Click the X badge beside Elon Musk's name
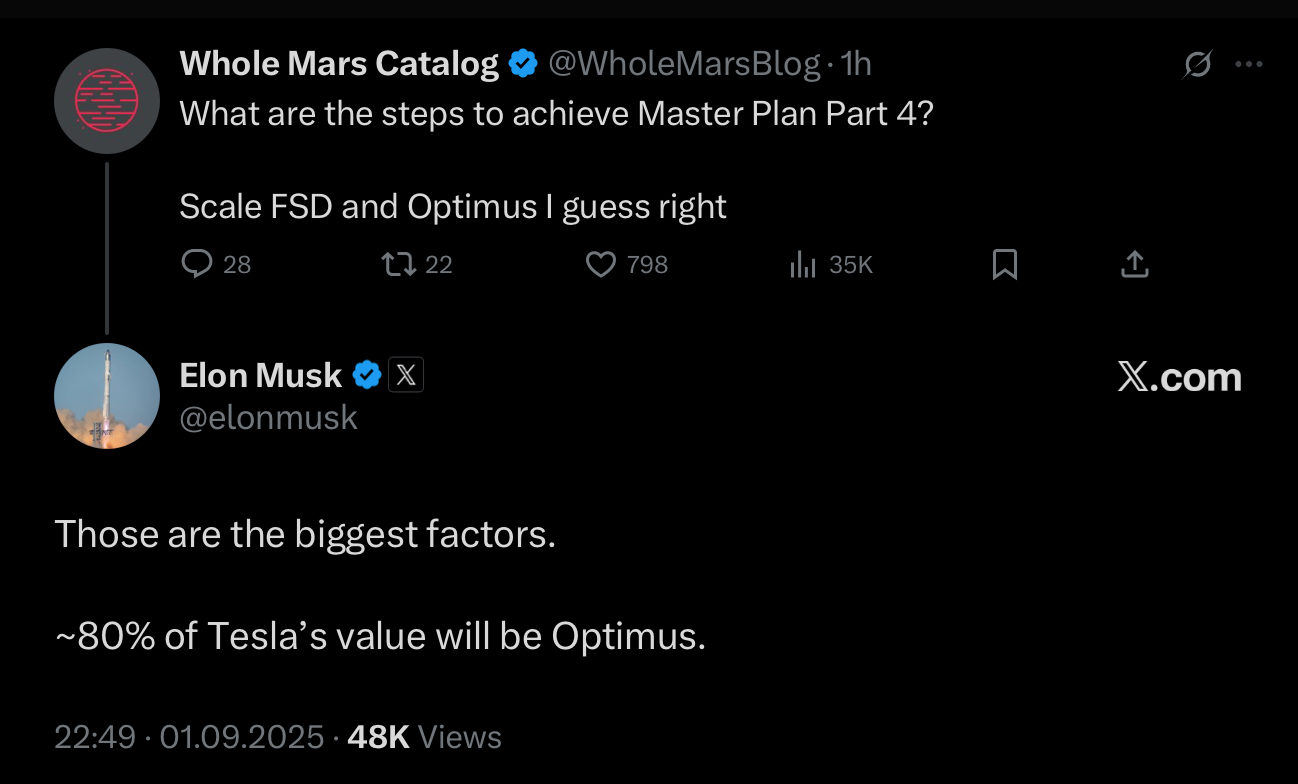Image resolution: width=1298 pixels, height=784 pixels. [x=406, y=374]
